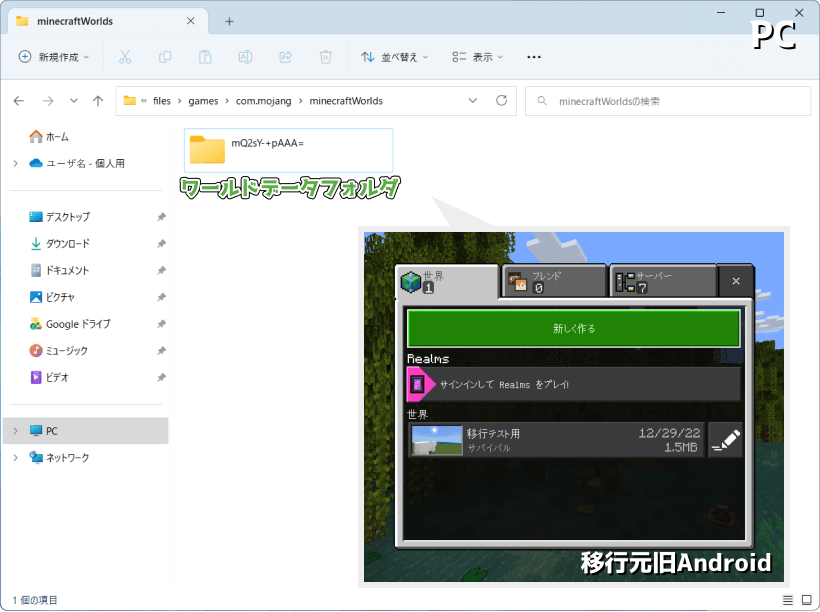
Task: Open recent locations chevron dropdown
Action: point(74,101)
